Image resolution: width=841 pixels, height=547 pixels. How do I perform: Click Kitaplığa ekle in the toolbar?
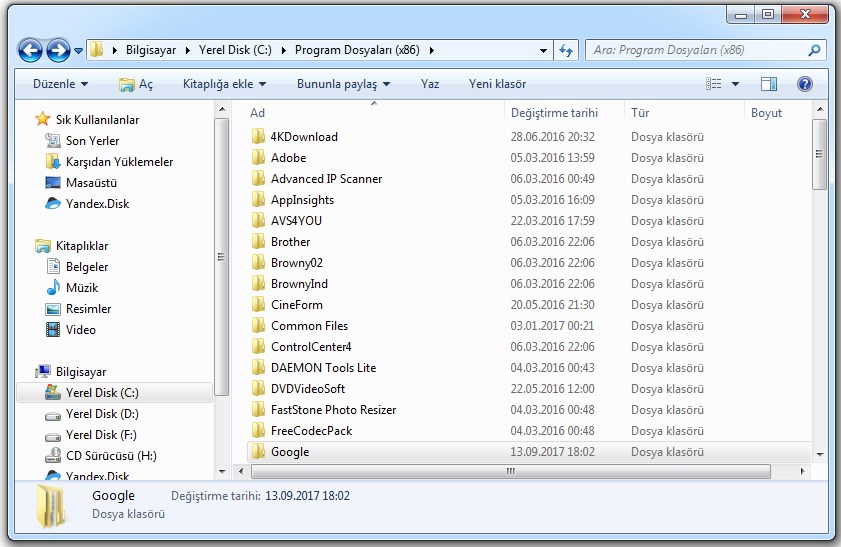click(224, 84)
